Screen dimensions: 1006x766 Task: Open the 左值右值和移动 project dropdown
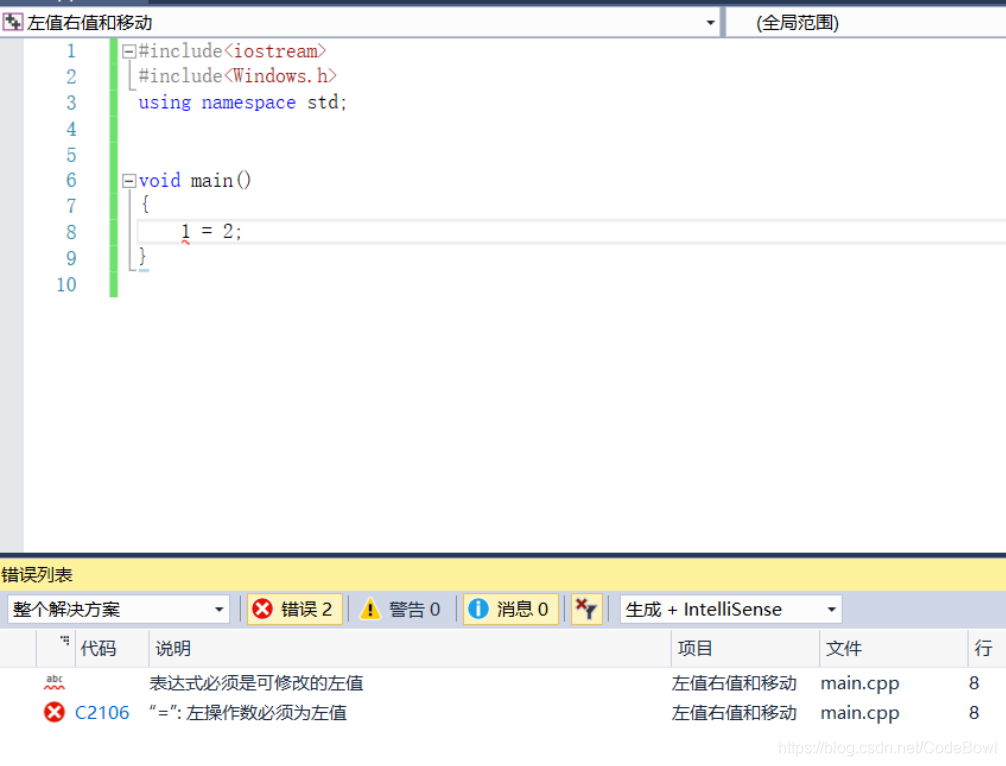(x=710, y=22)
